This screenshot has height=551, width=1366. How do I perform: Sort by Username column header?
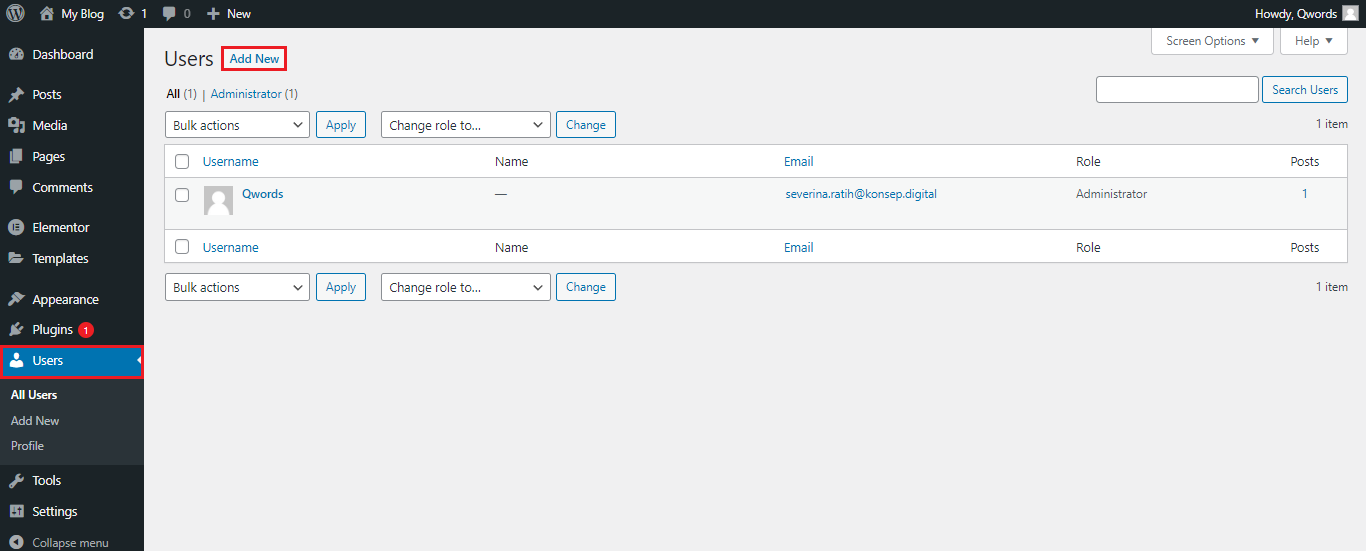click(x=230, y=162)
